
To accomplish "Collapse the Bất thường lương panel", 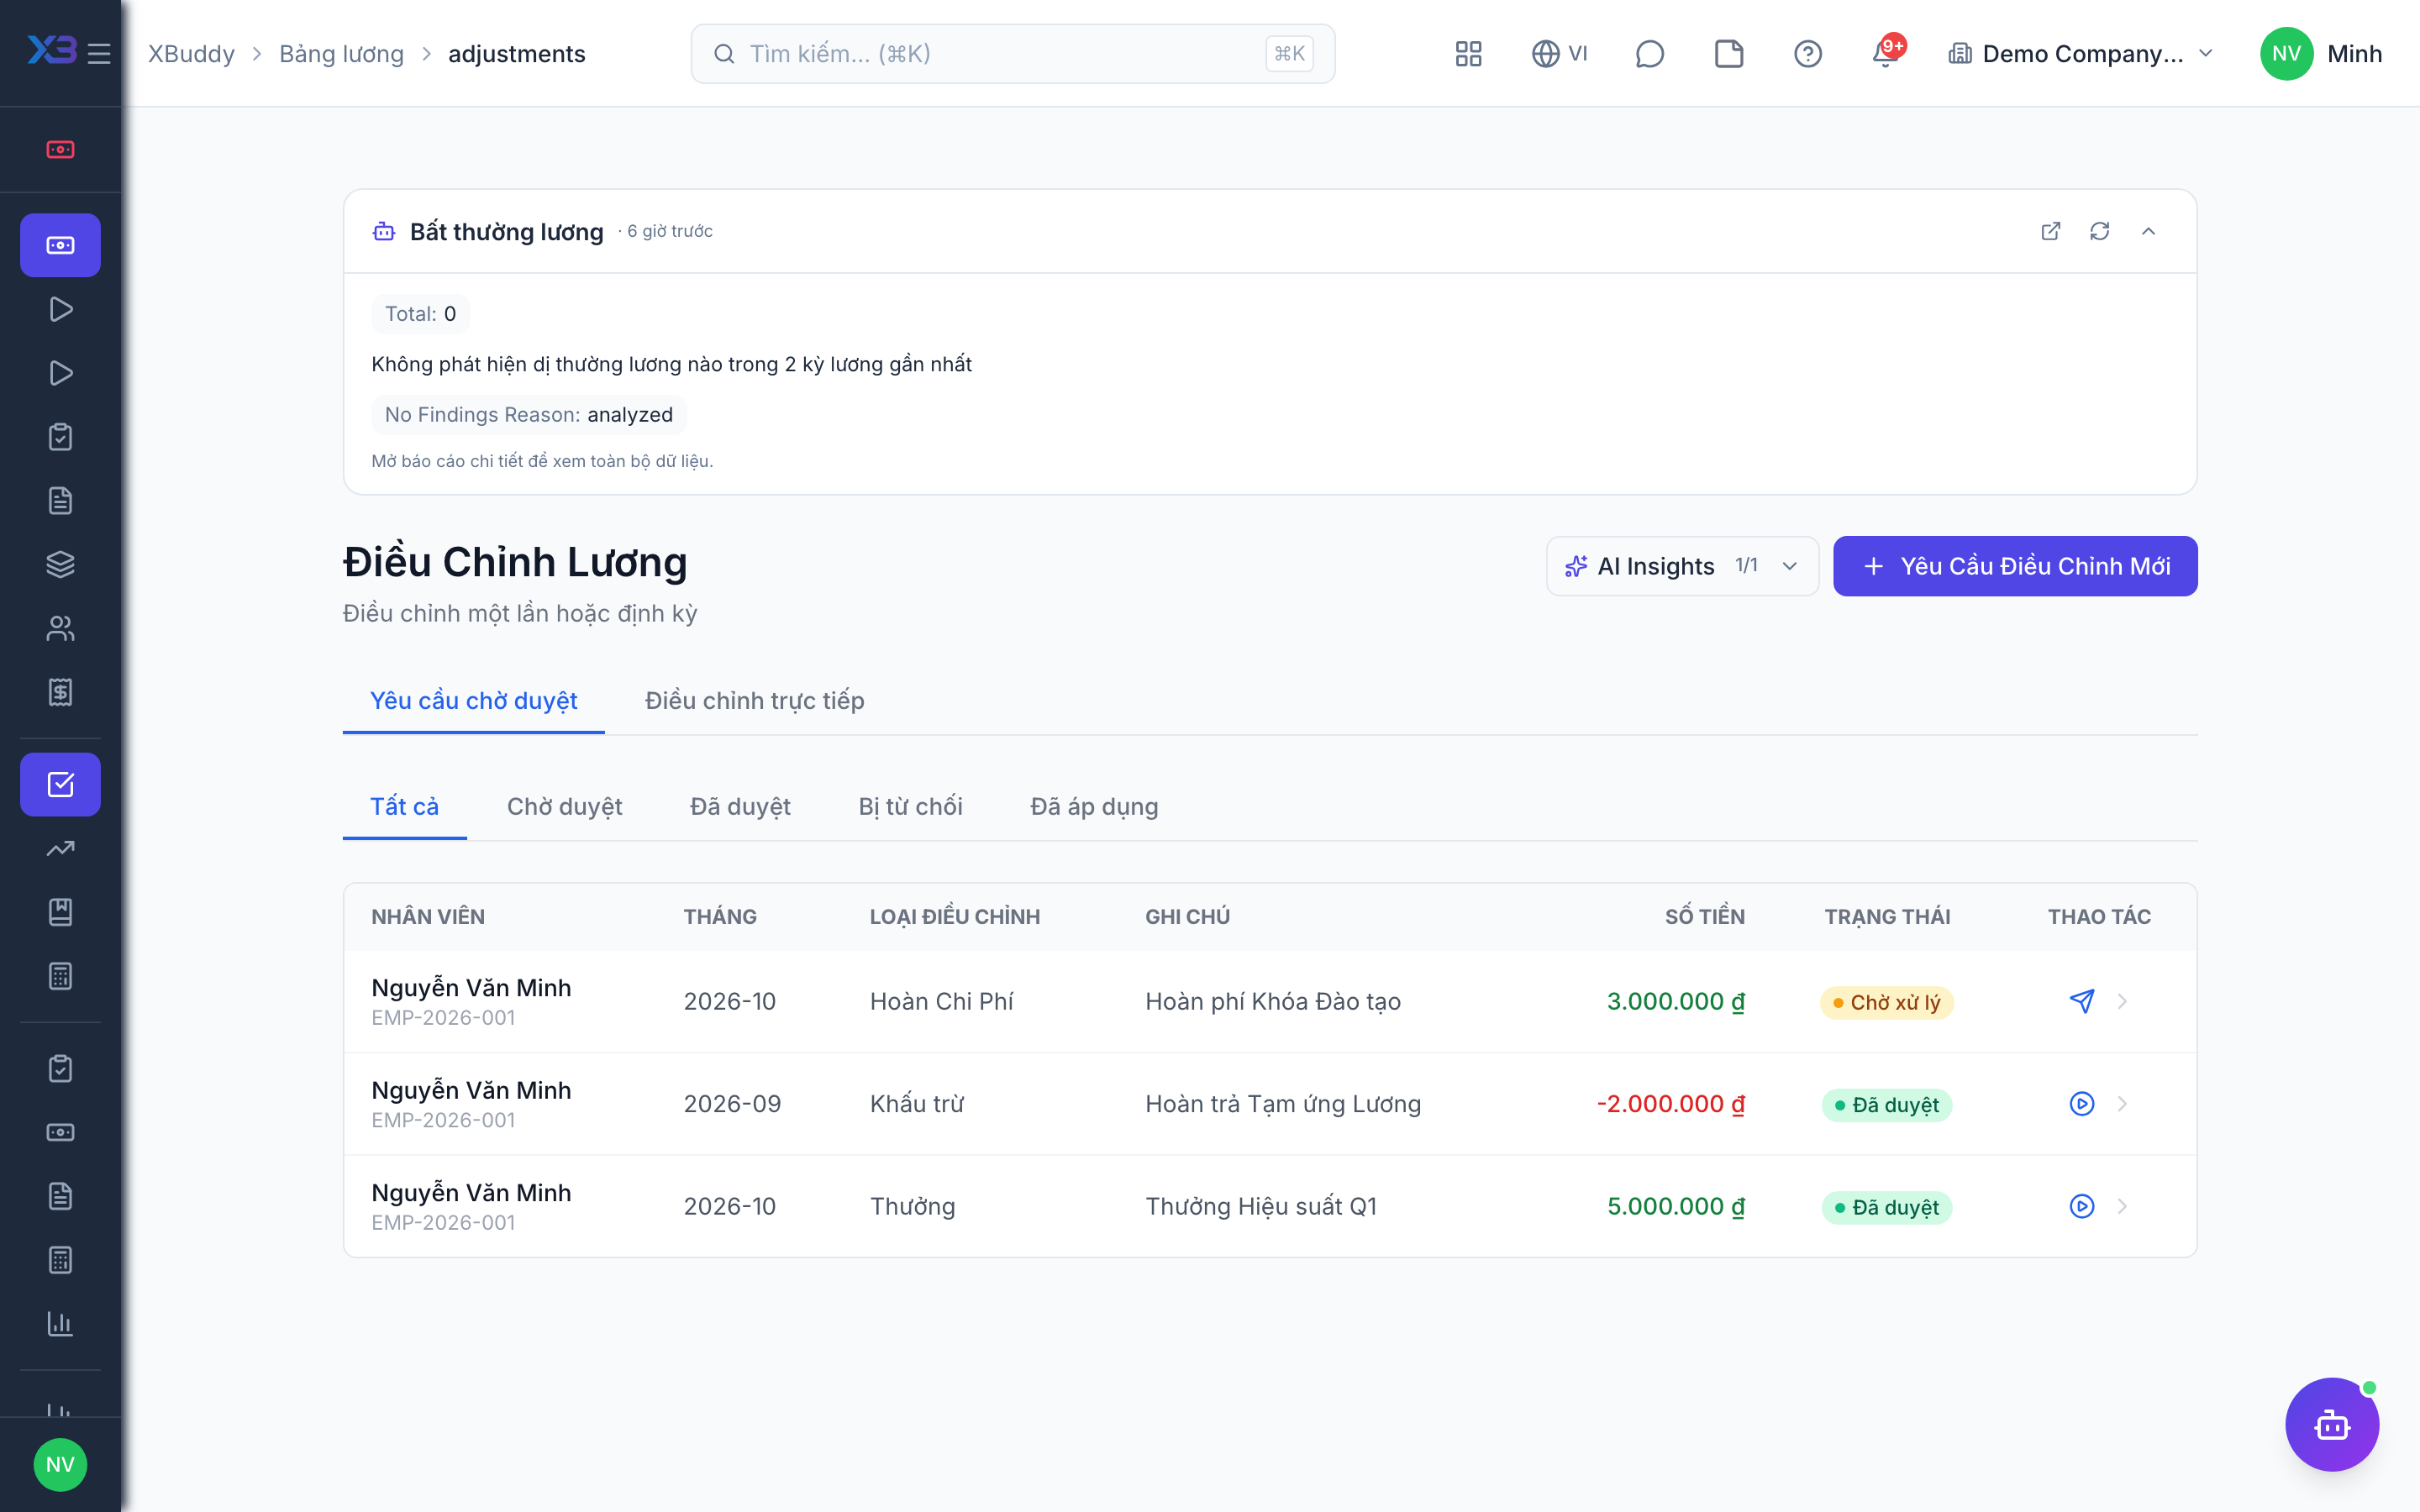I will (x=2148, y=231).
